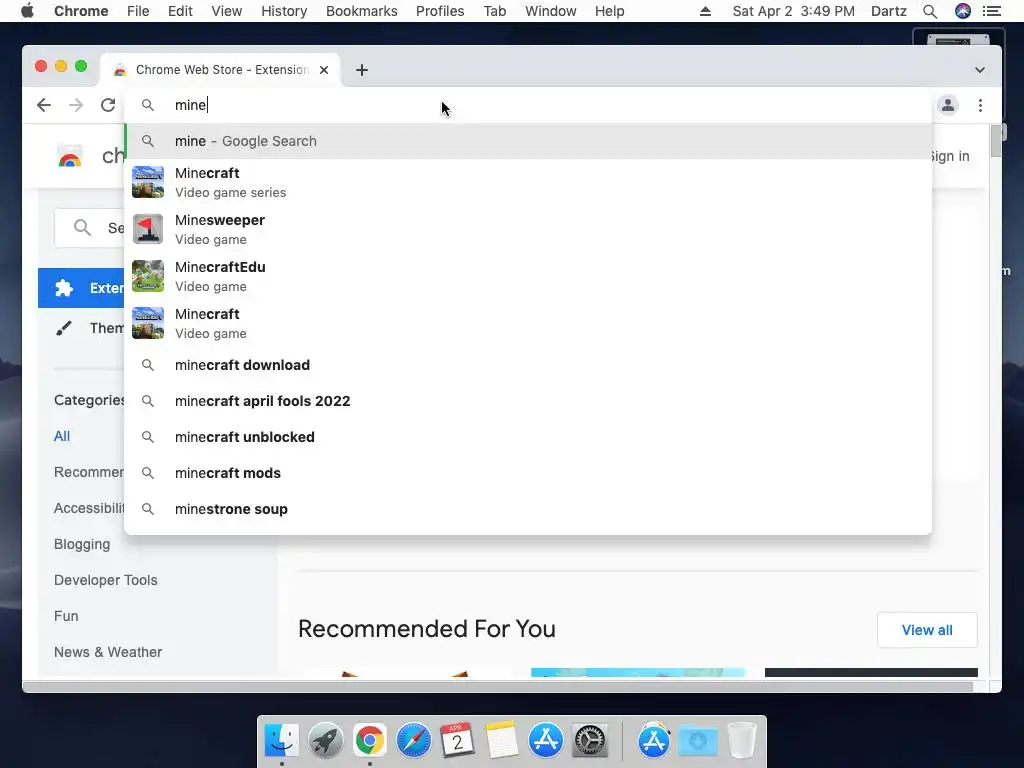Open the Window menu
Screen dimensions: 1024x768
(x=551, y=11)
